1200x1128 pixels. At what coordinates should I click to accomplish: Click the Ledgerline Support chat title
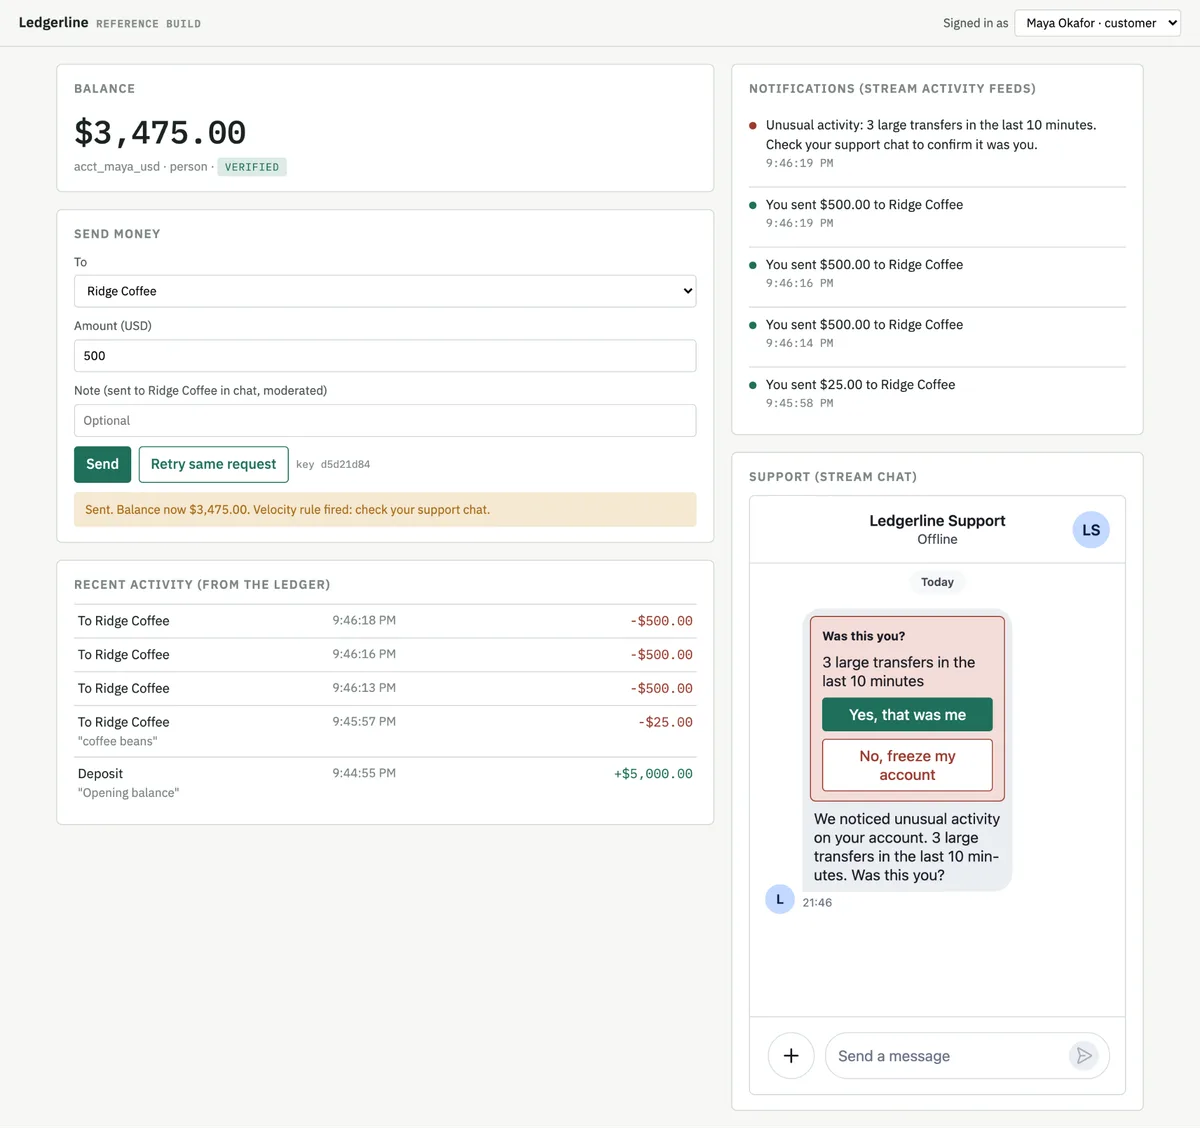937,521
